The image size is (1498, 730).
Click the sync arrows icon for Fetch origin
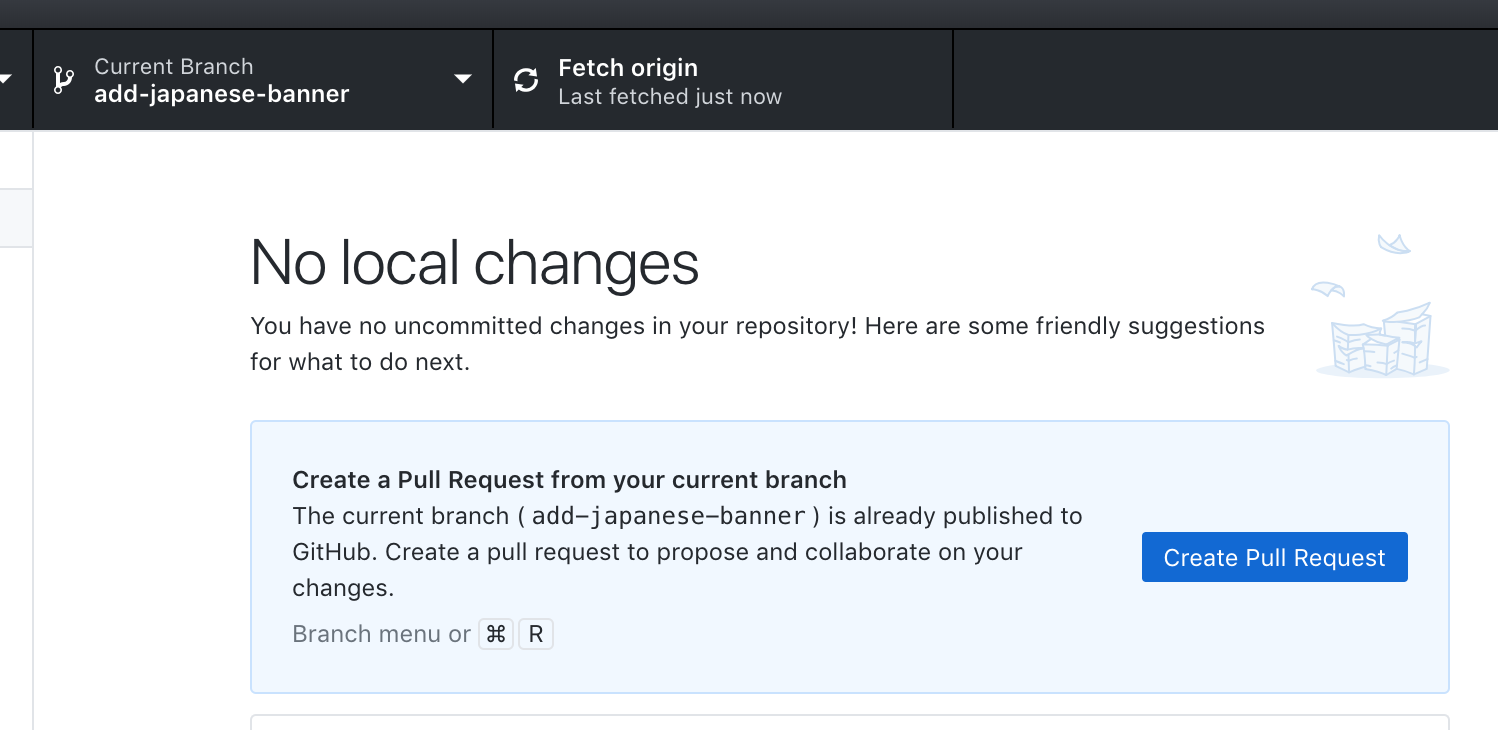click(x=526, y=80)
